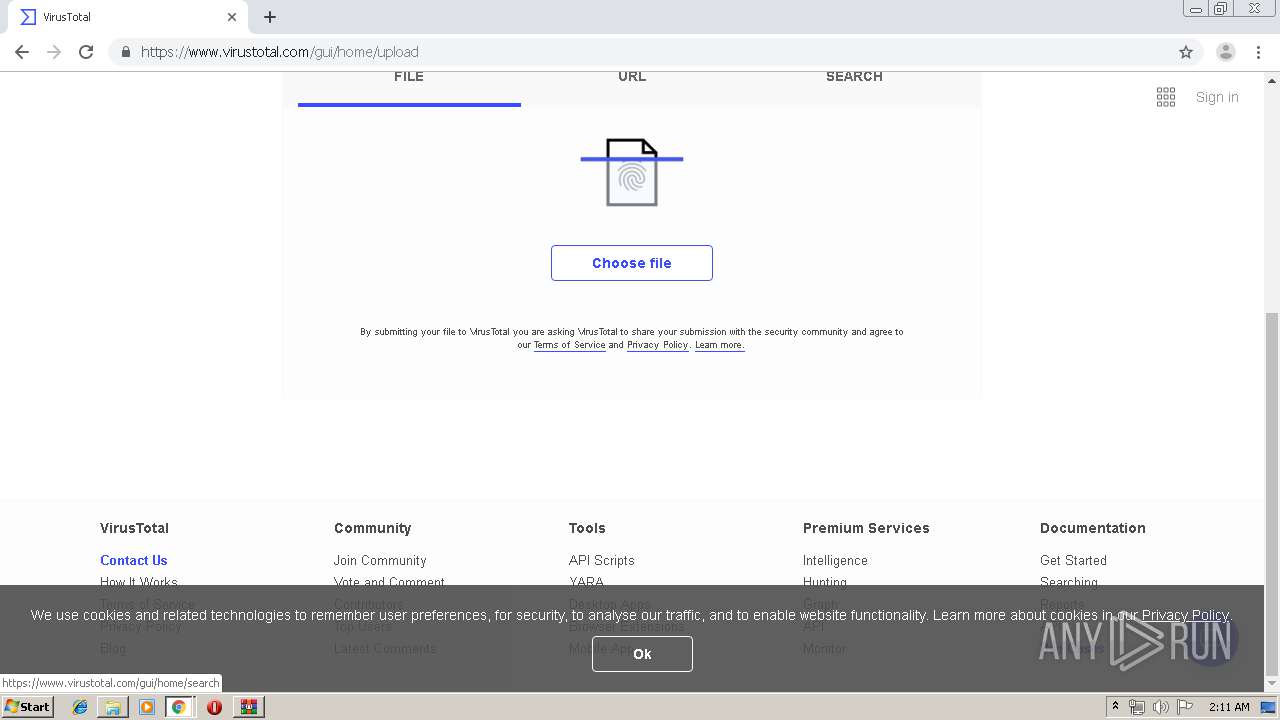The image size is (1280, 720).
Task: Click the browser back arrow
Action: [22, 52]
